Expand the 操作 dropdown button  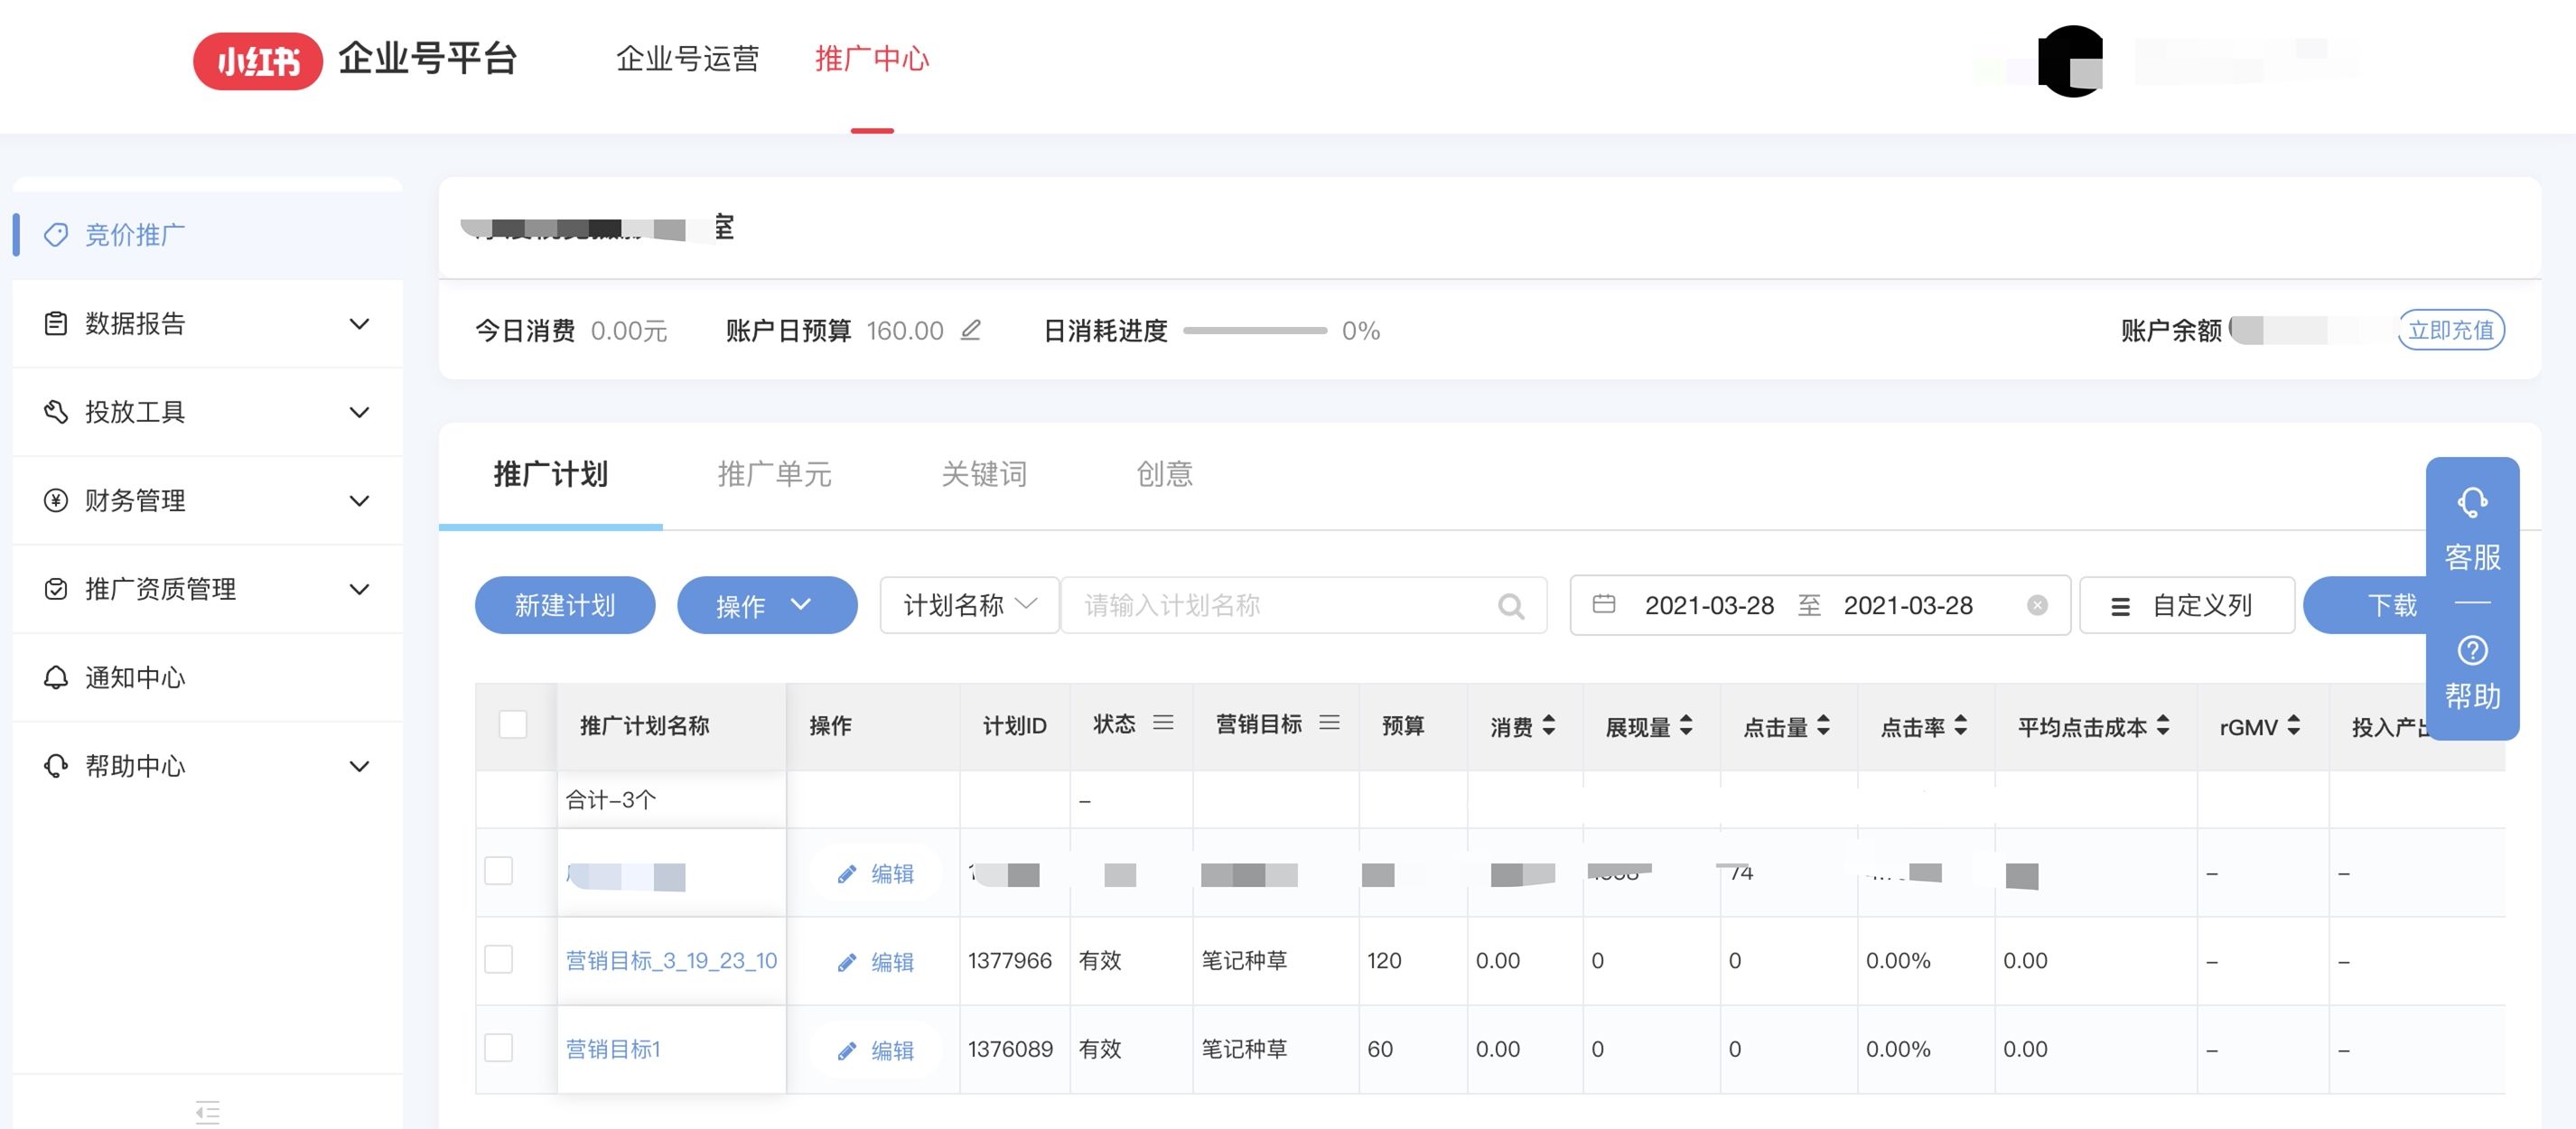click(x=767, y=604)
